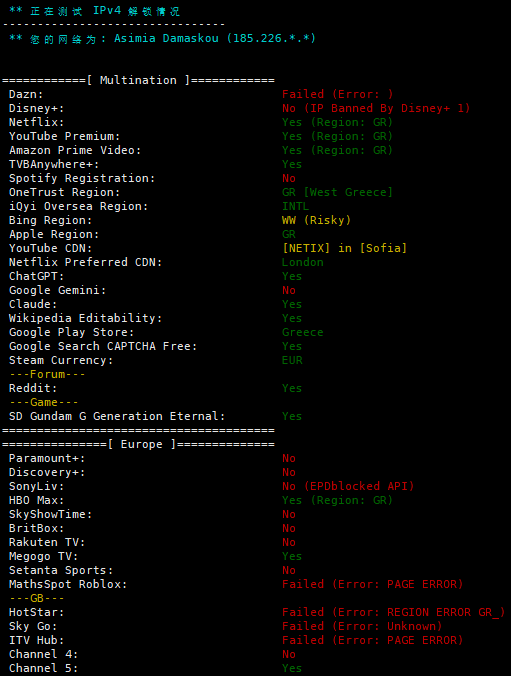Click the HotStar REGION ERROR GR_ result
The image size is (511, 676).
click(393, 613)
